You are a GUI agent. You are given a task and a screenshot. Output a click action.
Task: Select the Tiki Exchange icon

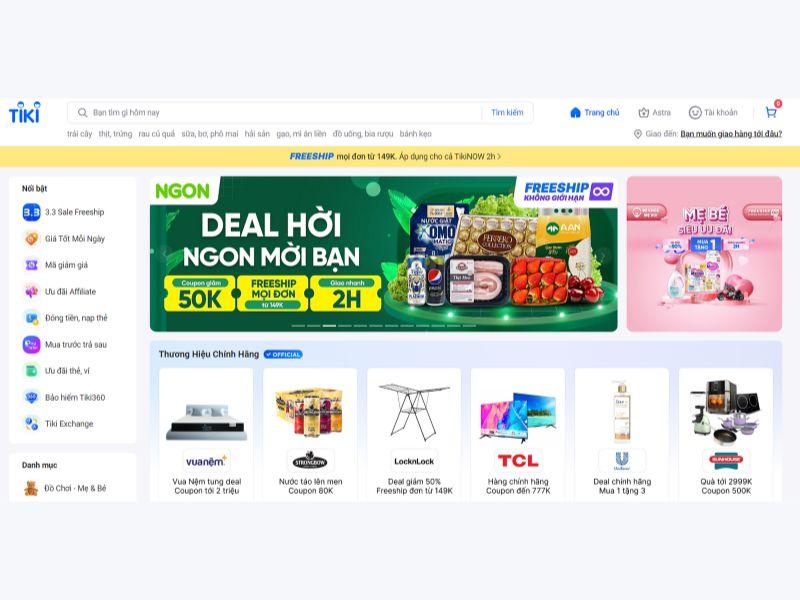tap(31, 423)
